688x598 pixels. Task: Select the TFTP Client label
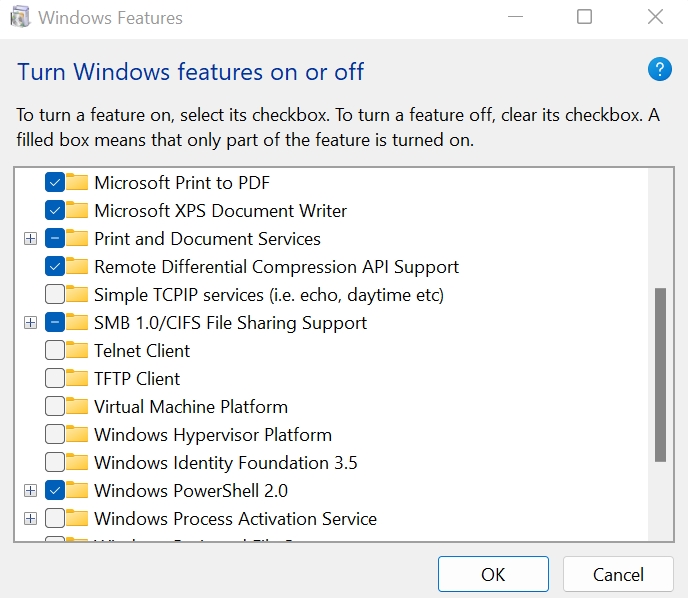click(x=137, y=379)
